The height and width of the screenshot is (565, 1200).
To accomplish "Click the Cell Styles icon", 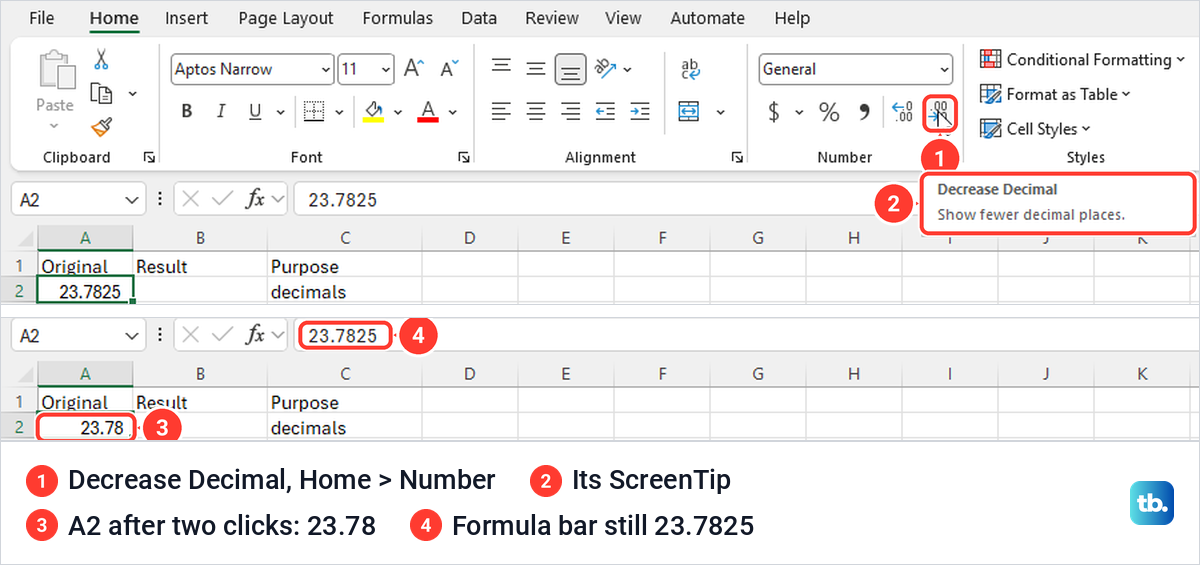I will pos(990,128).
